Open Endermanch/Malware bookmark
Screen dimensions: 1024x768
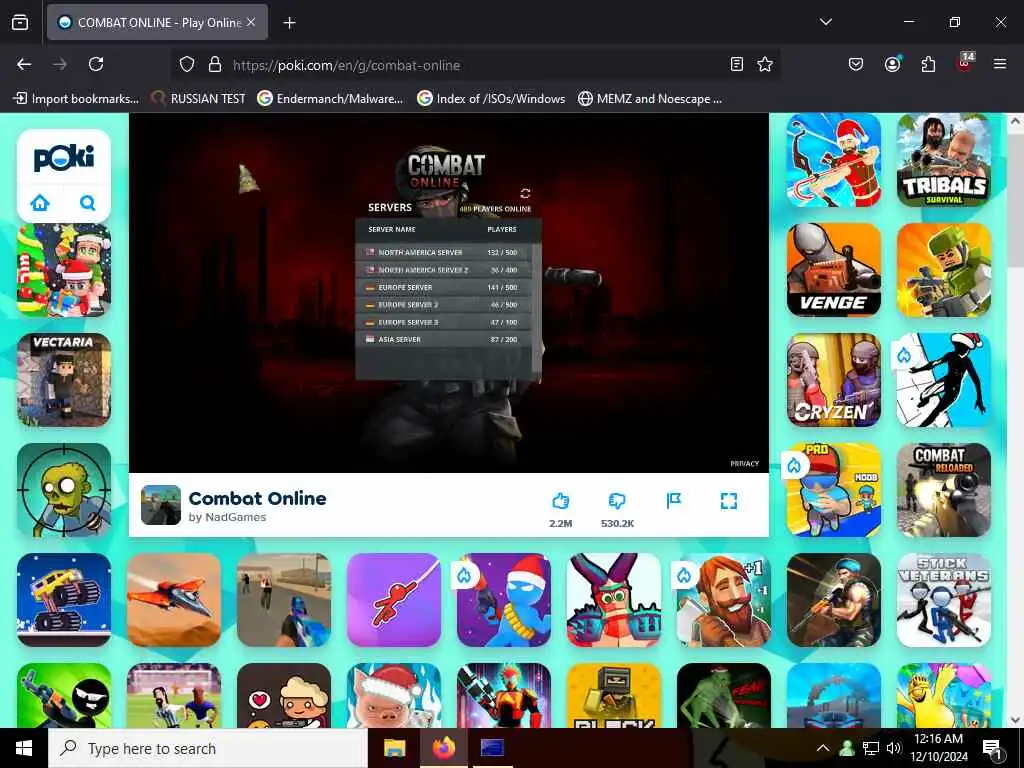[330, 99]
